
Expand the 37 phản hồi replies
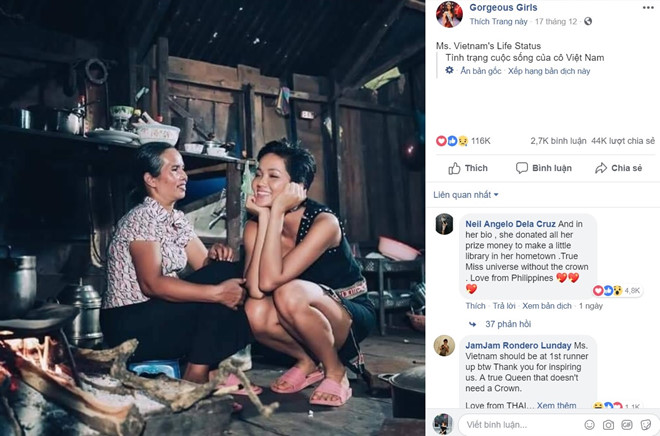click(x=510, y=324)
